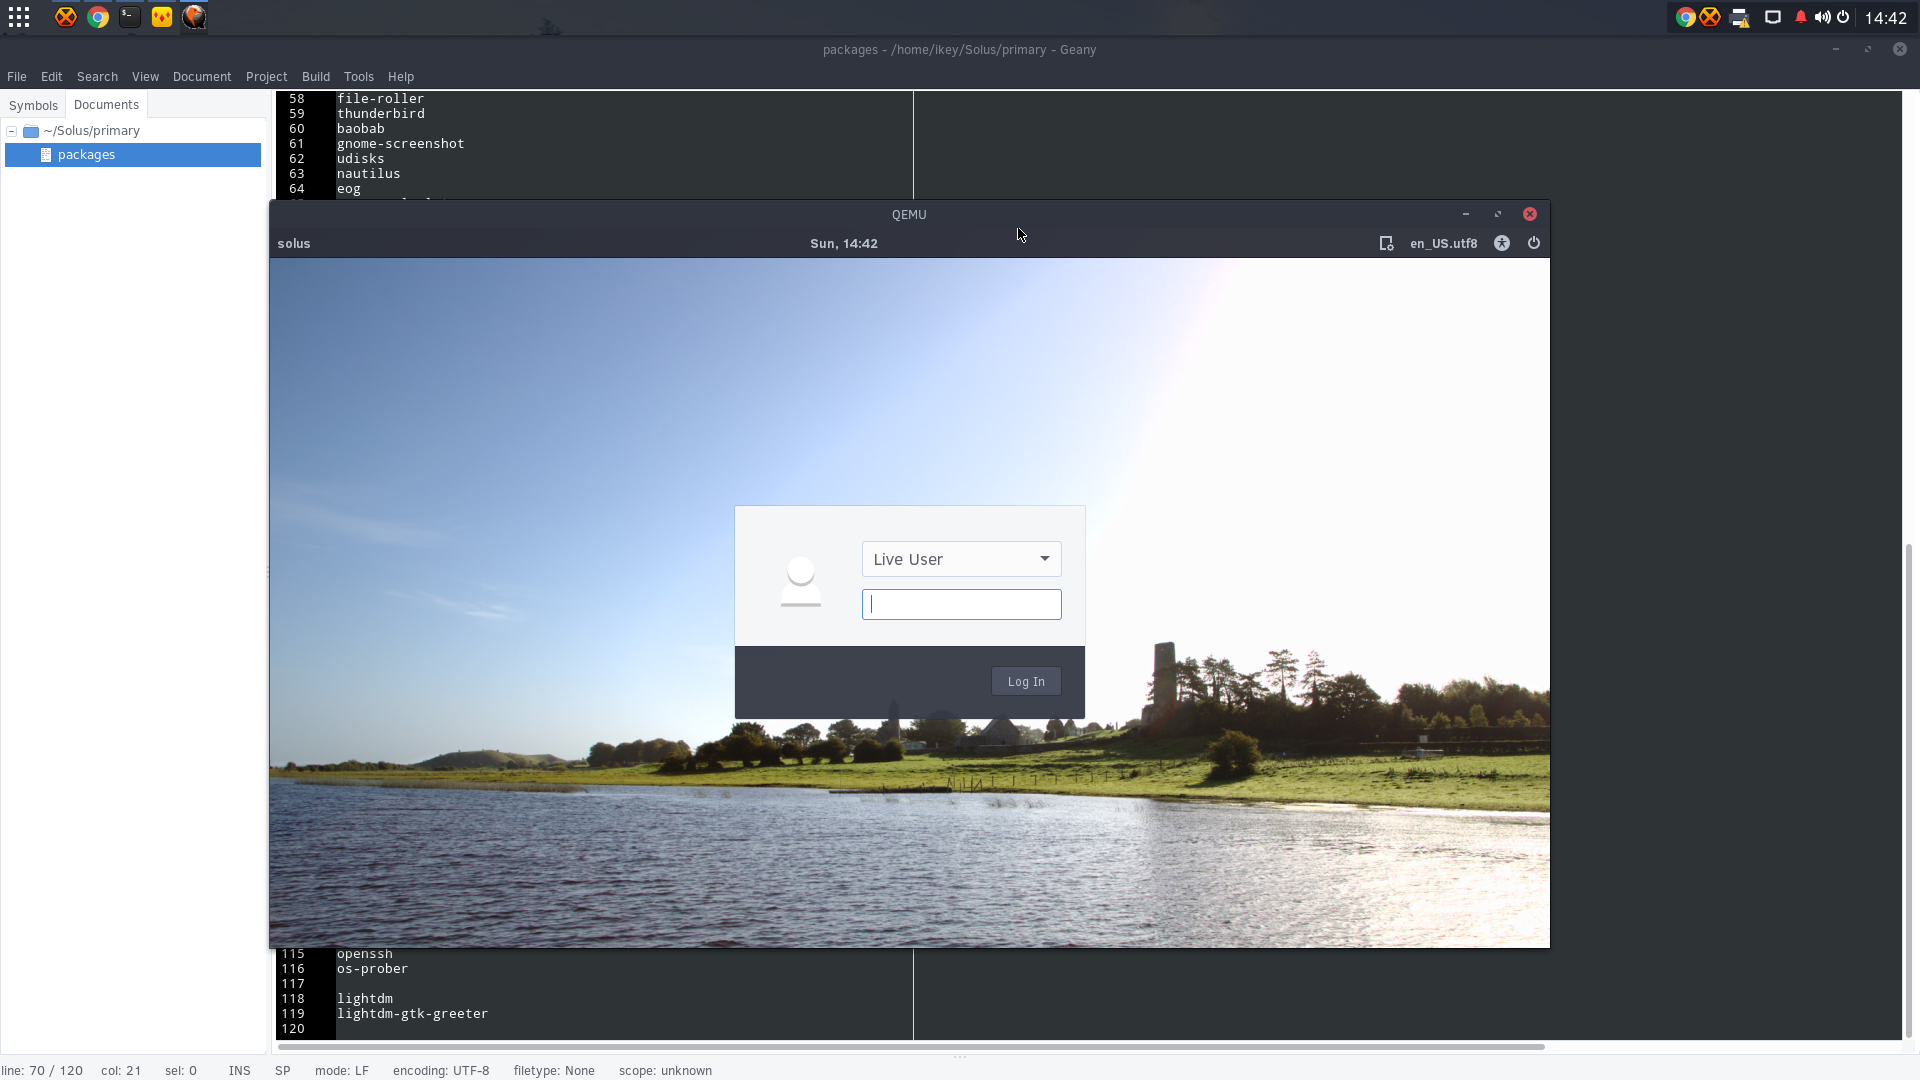Close the QEMU window
Viewport: 1920px width, 1080px height.
[1530, 214]
